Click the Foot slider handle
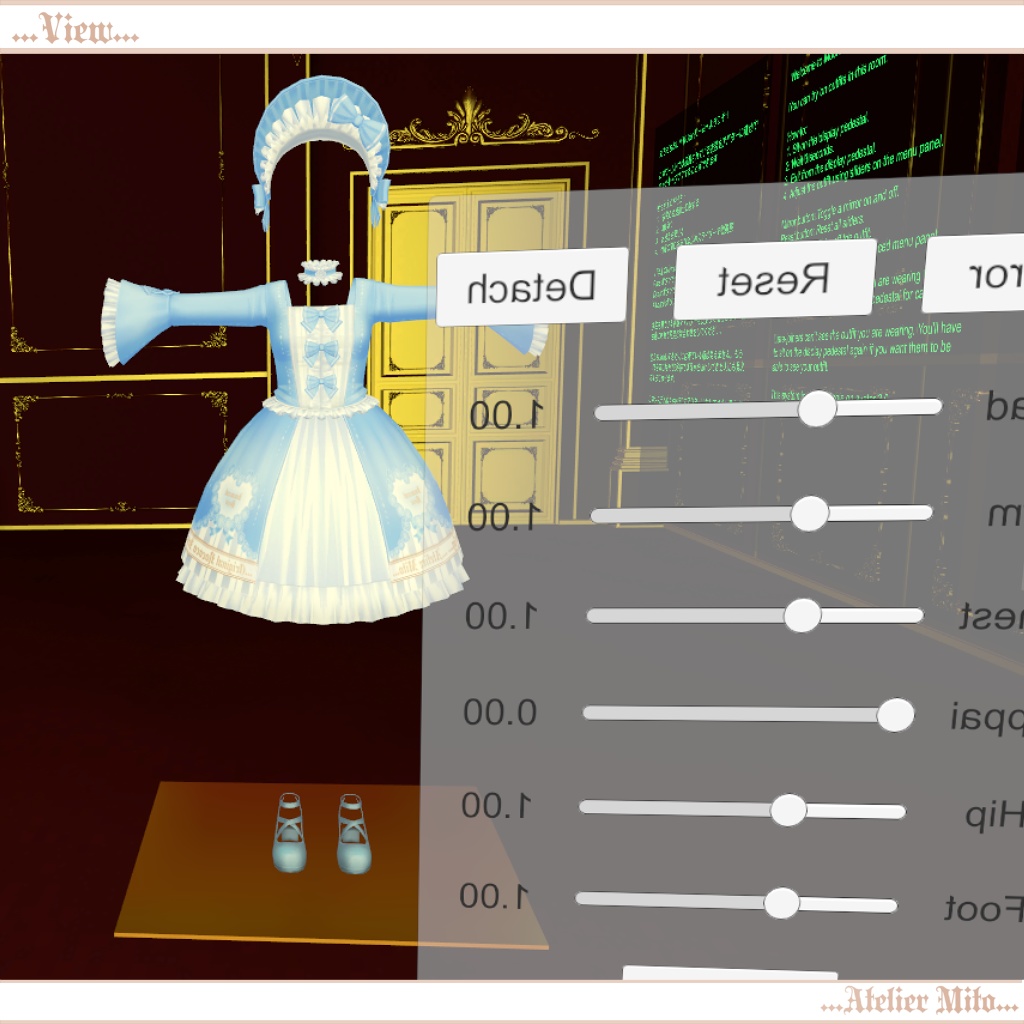This screenshot has height=1024, width=1024. [781, 903]
